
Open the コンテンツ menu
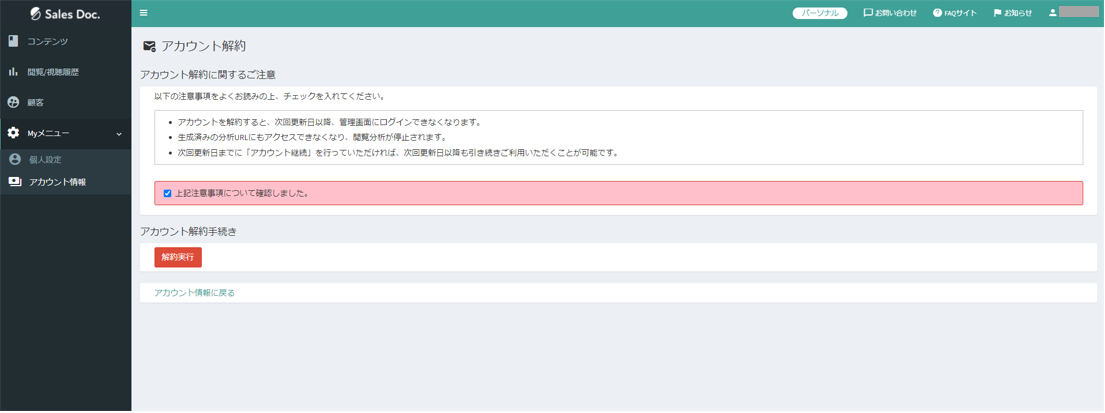coord(66,42)
